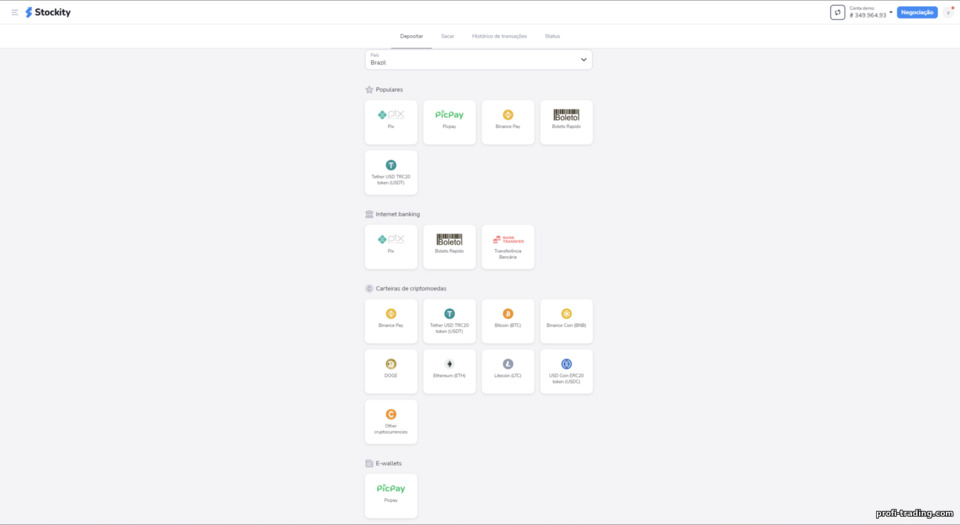Open the País dropdown showing Brazil
The width and height of the screenshot is (960, 525).
click(x=479, y=59)
